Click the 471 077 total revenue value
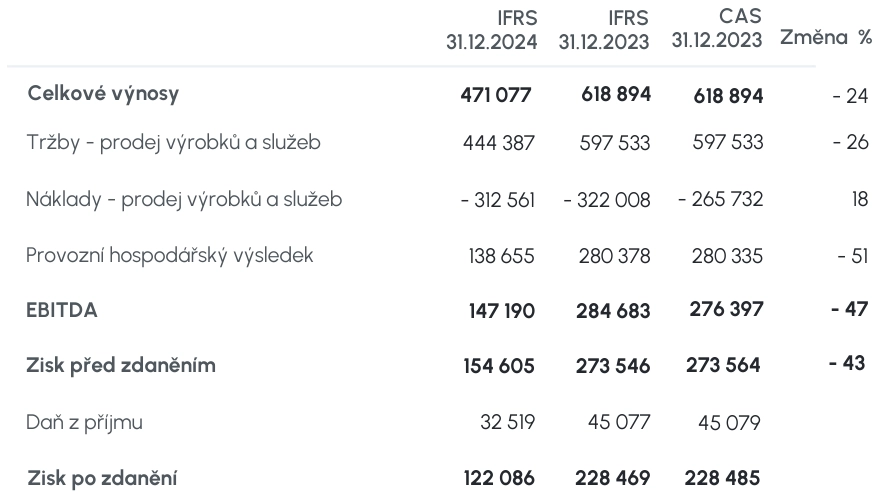 pos(496,95)
